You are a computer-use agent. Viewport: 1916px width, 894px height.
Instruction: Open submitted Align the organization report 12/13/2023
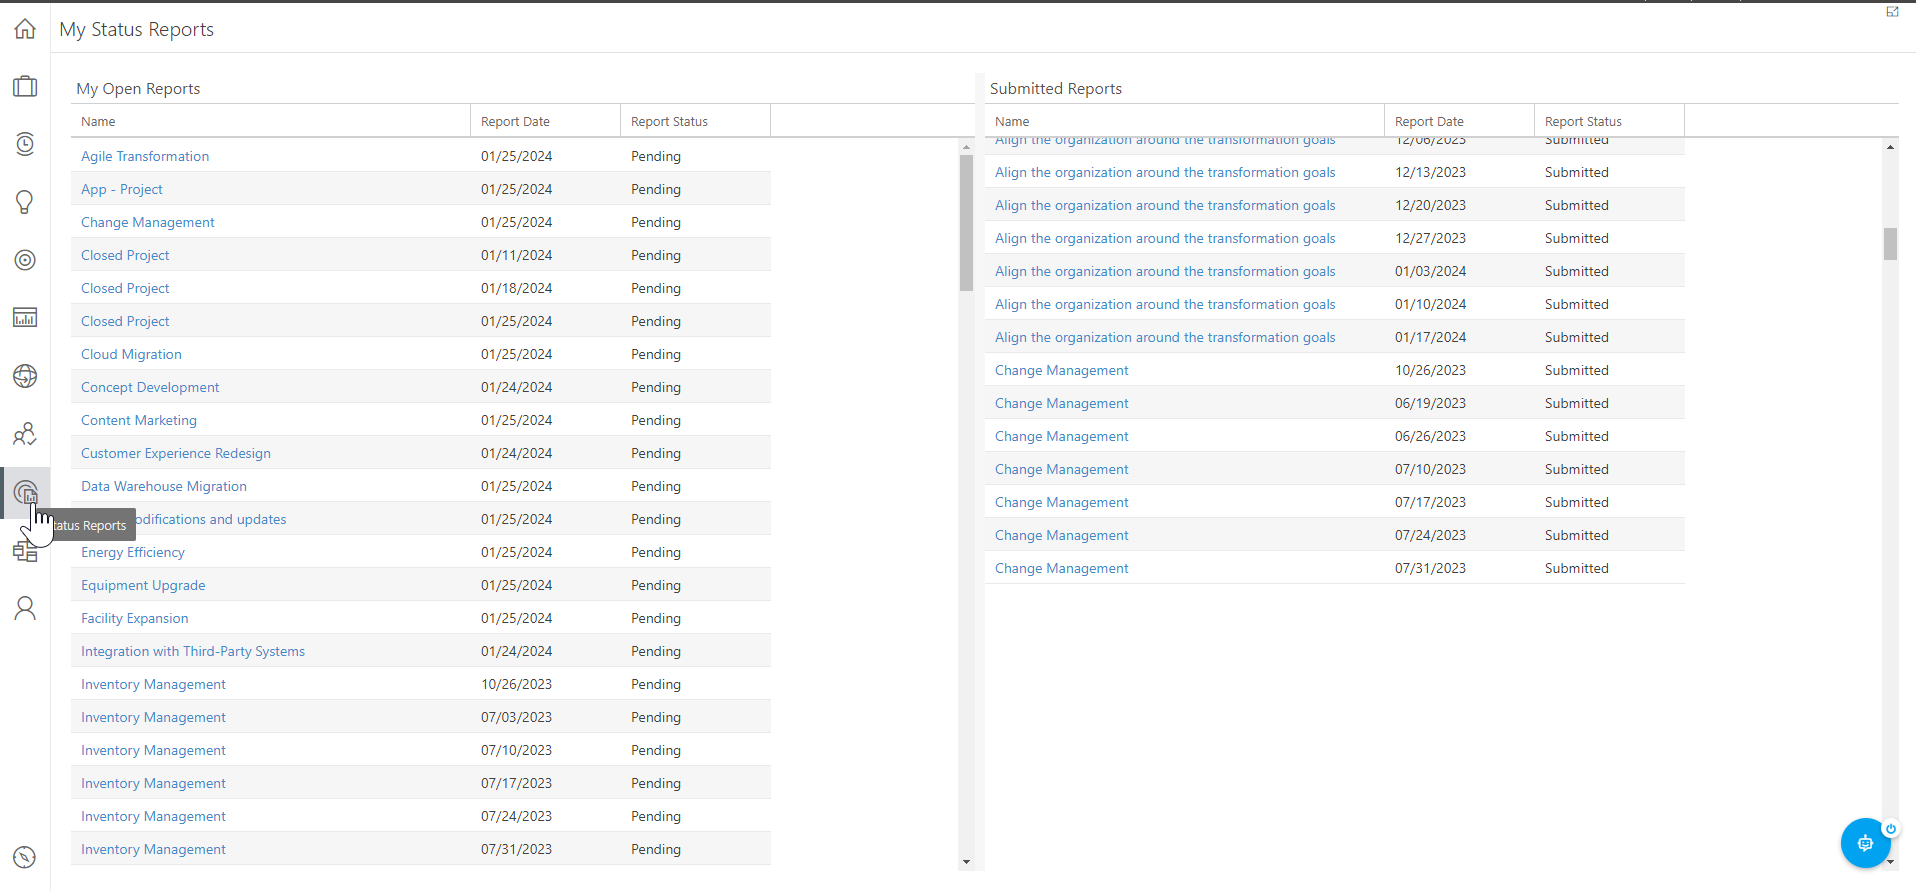pyautogui.click(x=1165, y=172)
